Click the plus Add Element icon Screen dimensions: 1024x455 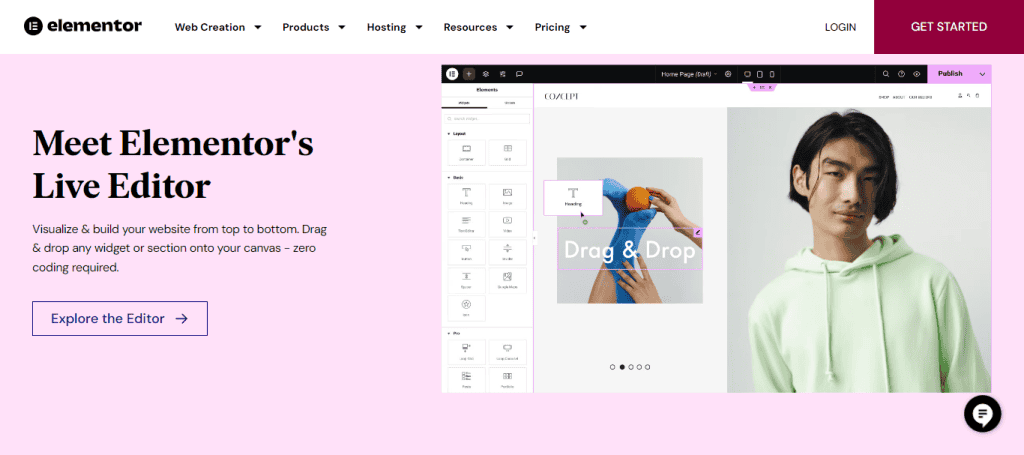click(469, 74)
